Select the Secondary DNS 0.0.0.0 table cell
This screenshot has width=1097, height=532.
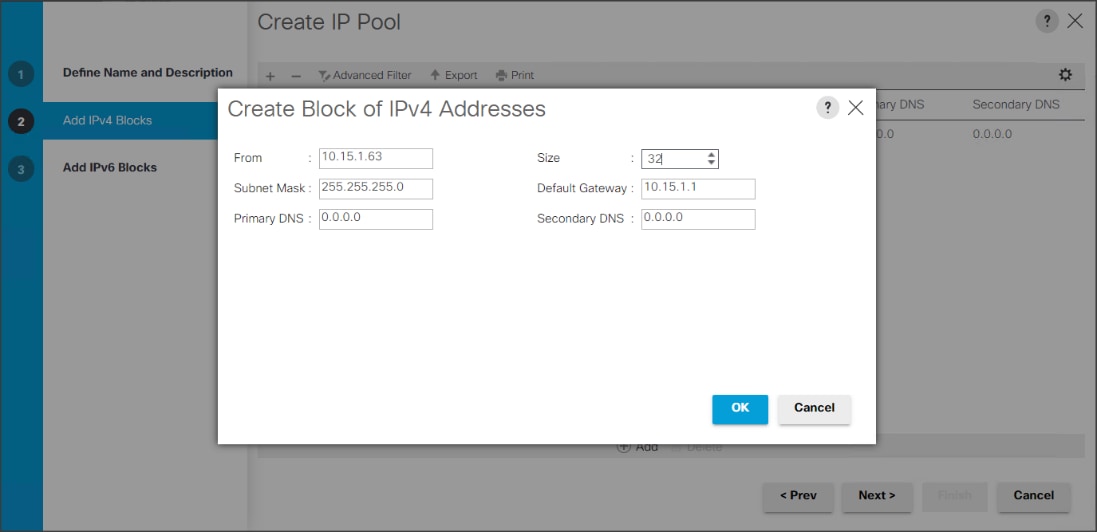pos(992,134)
